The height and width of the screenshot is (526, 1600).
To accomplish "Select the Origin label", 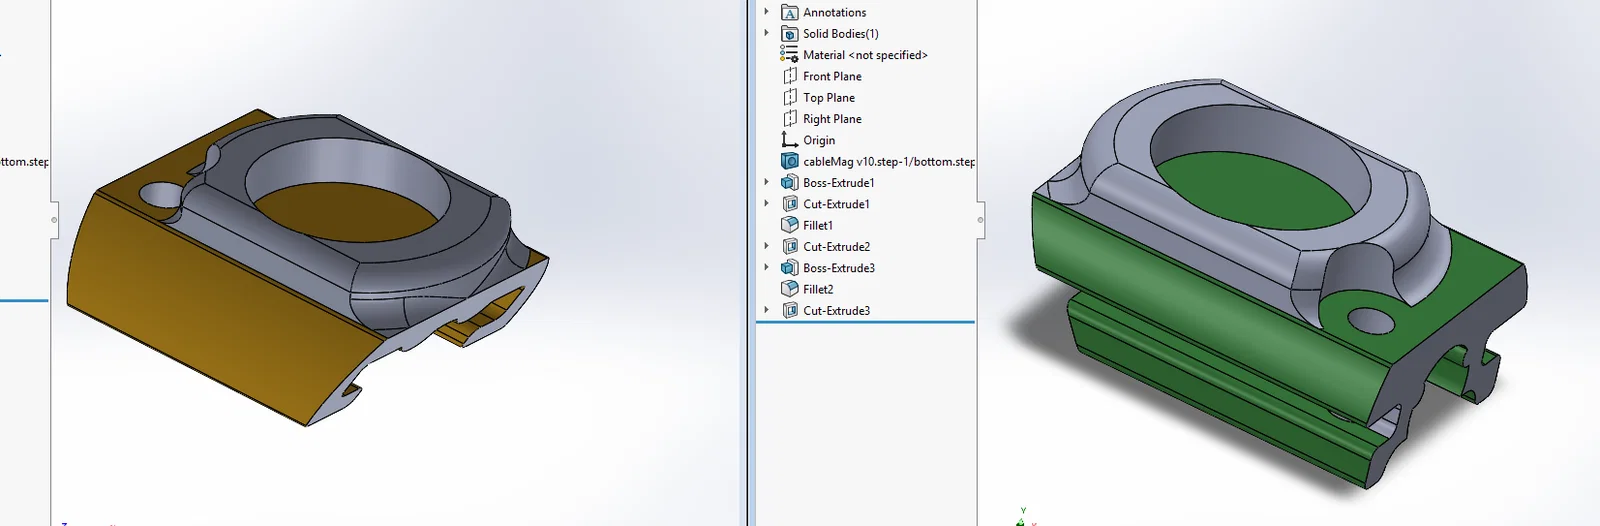I will click(819, 140).
